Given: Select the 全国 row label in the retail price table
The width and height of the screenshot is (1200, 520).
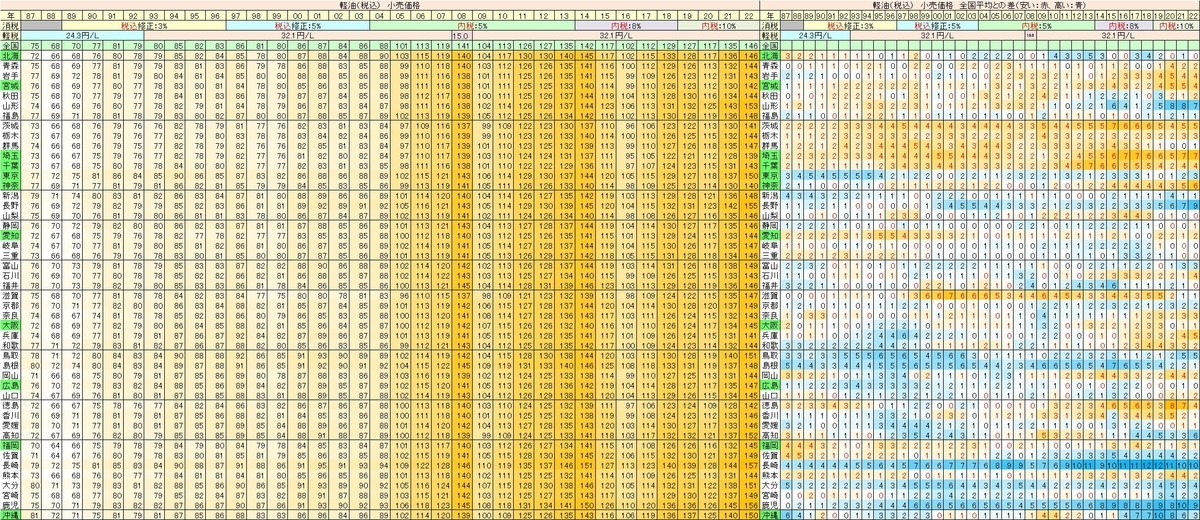Looking at the screenshot, I should point(11,46).
